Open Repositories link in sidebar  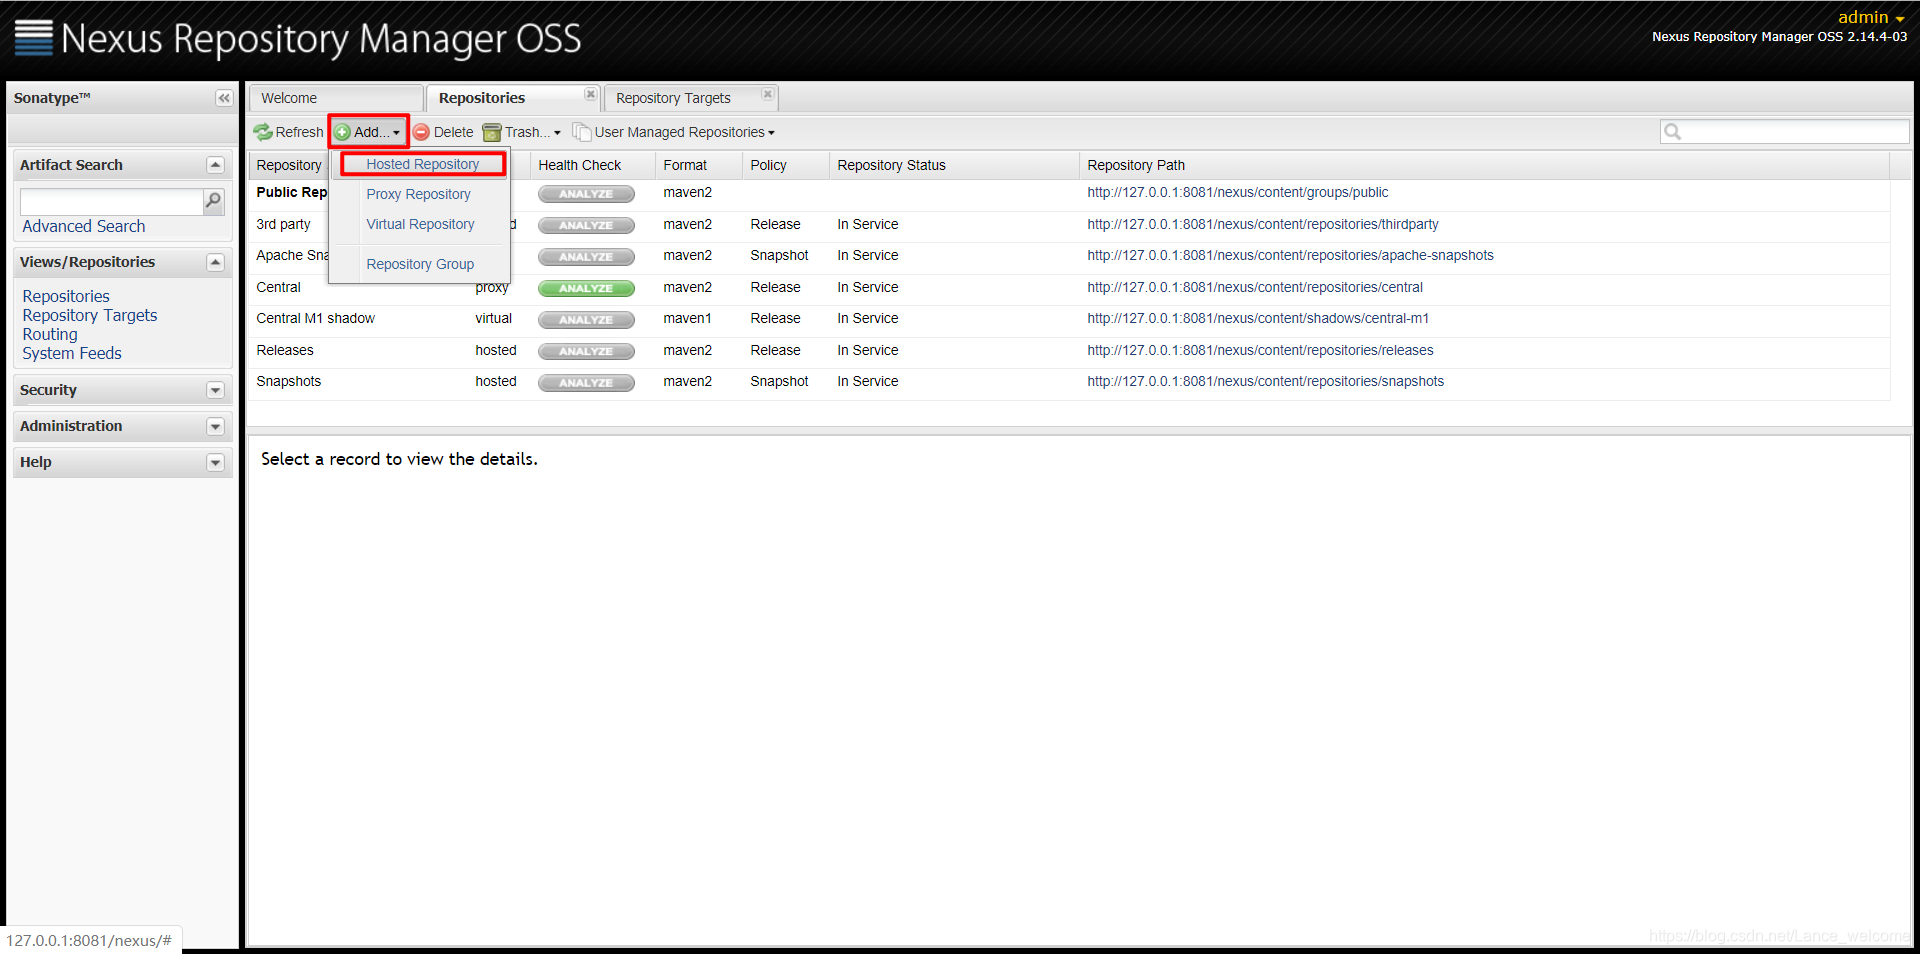click(x=66, y=296)
